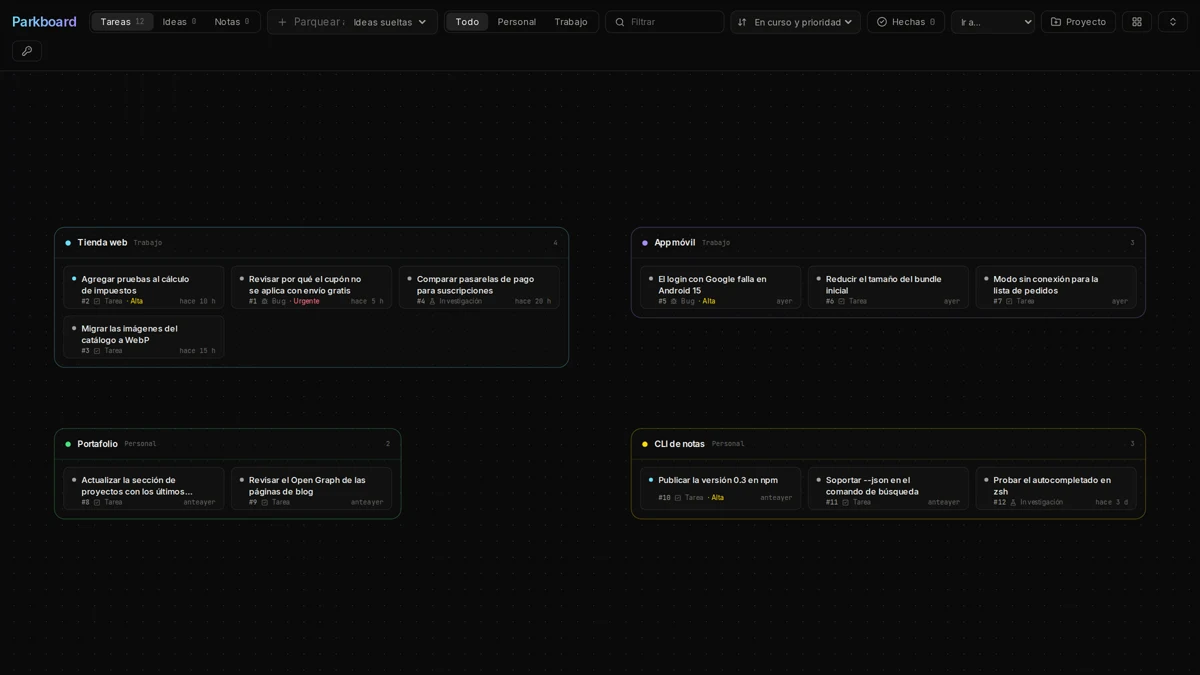Open the Tienda web project header
1200x675 pixels.
(x=311, y=243)
